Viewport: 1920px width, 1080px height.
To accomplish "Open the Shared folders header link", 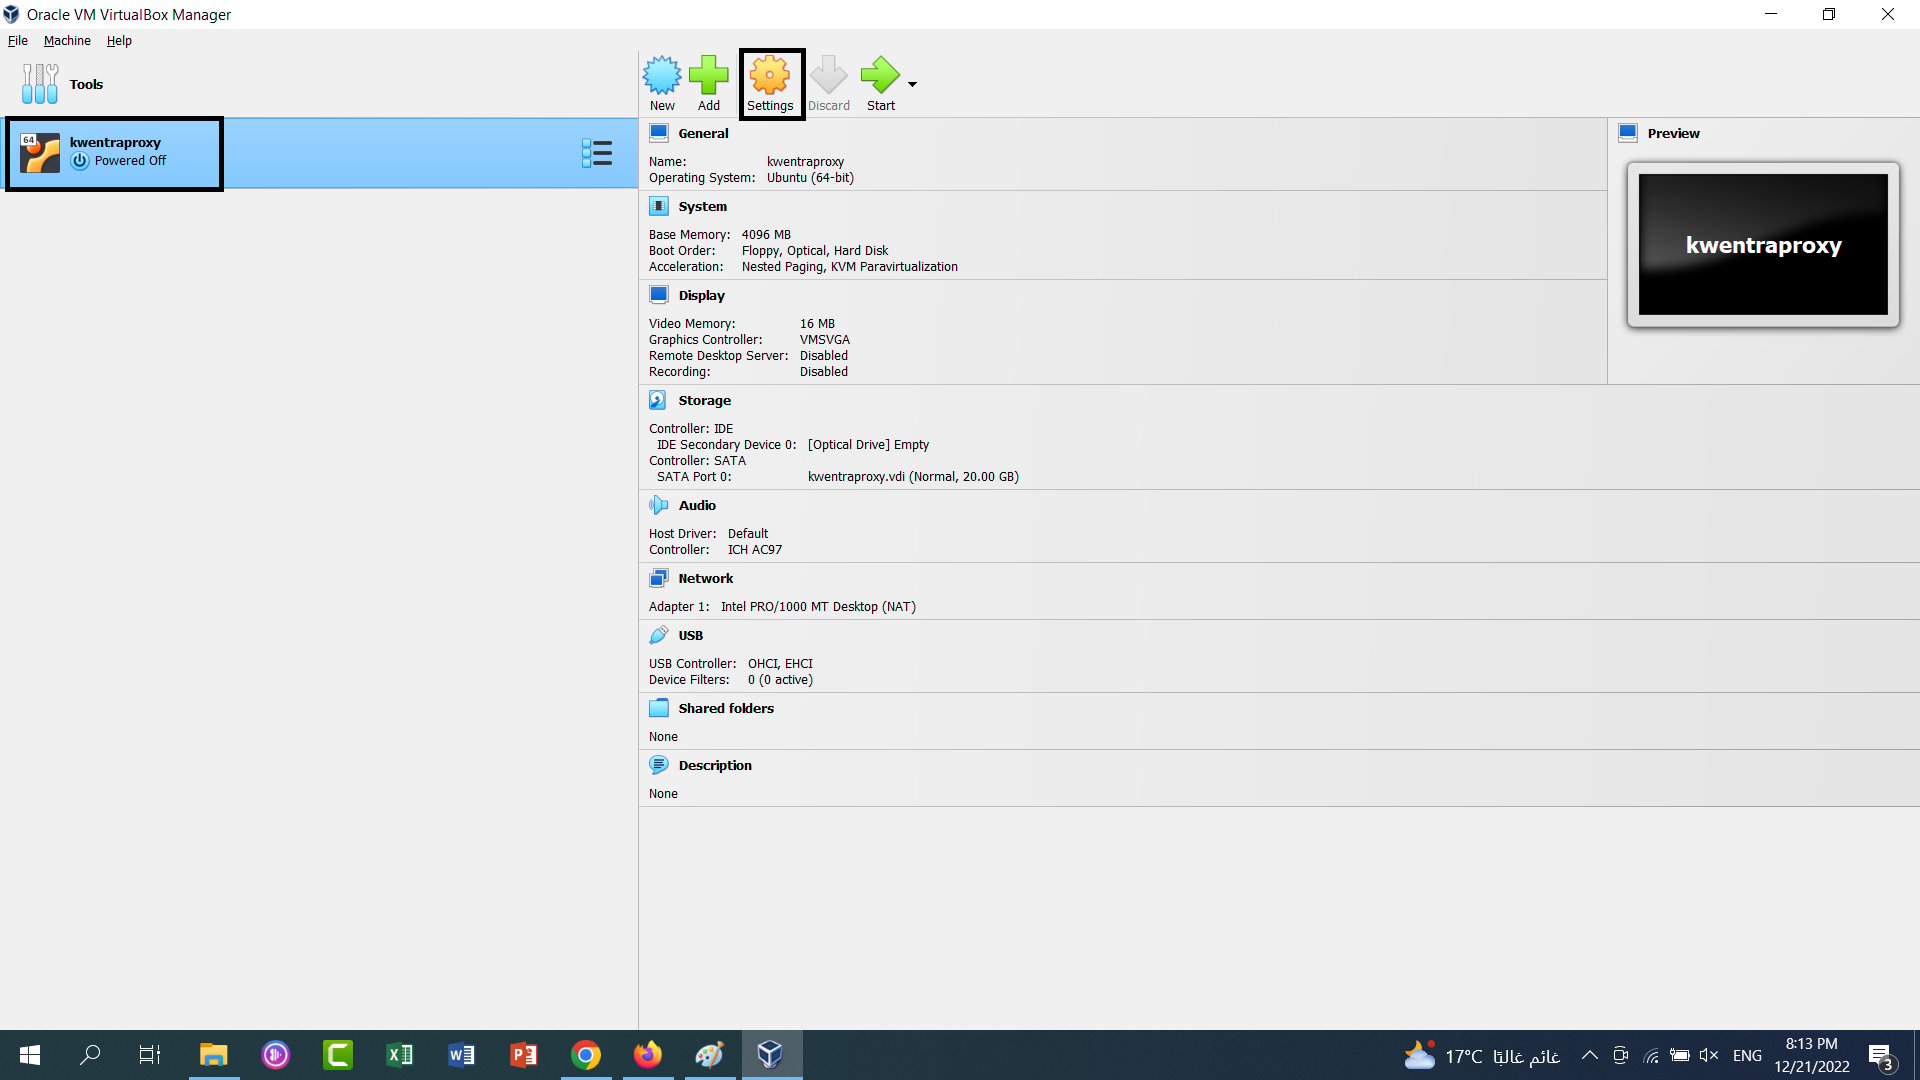I will [x=727, y=708].
